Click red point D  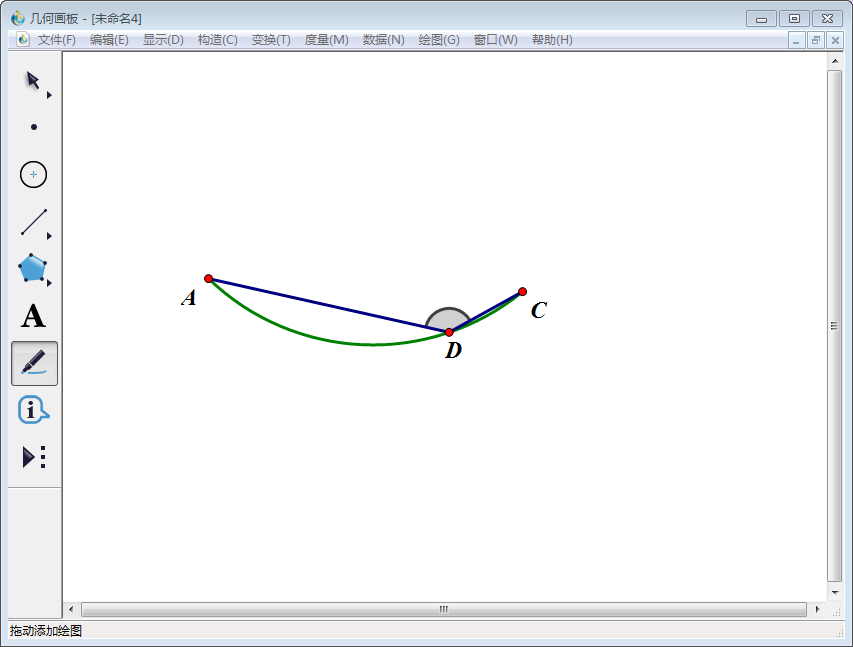click(x=449, y=332)
